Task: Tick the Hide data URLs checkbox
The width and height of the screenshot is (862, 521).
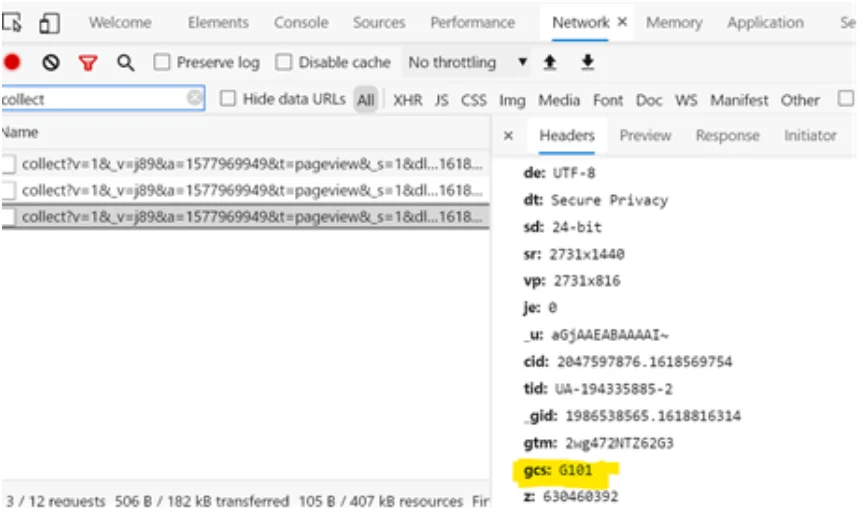Action: 228,98
